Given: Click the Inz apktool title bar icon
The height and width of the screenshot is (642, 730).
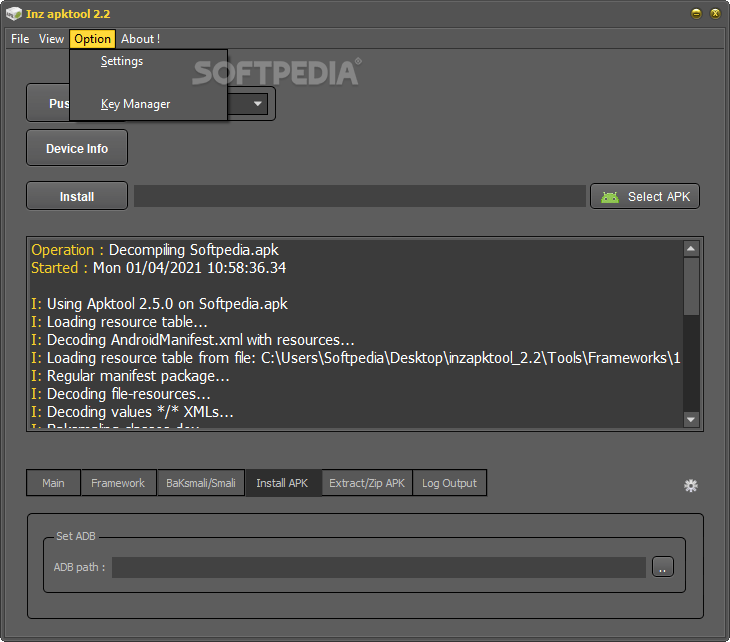Looking at the screenshot, I should pos(14,14).
